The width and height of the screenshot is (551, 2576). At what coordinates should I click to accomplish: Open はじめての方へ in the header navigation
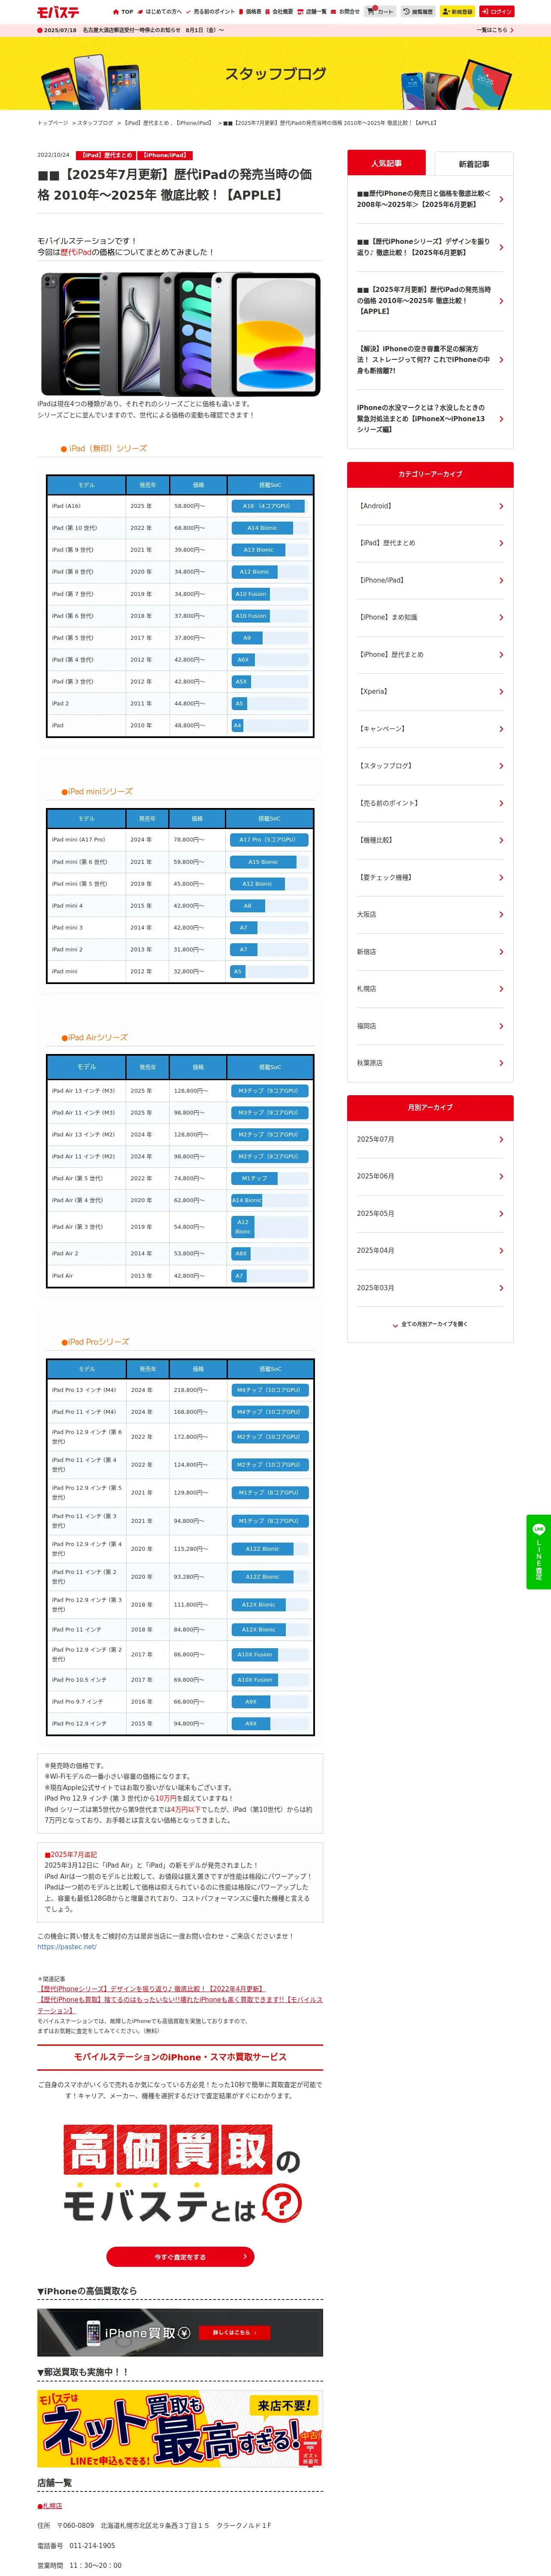(x=160, y=12)
